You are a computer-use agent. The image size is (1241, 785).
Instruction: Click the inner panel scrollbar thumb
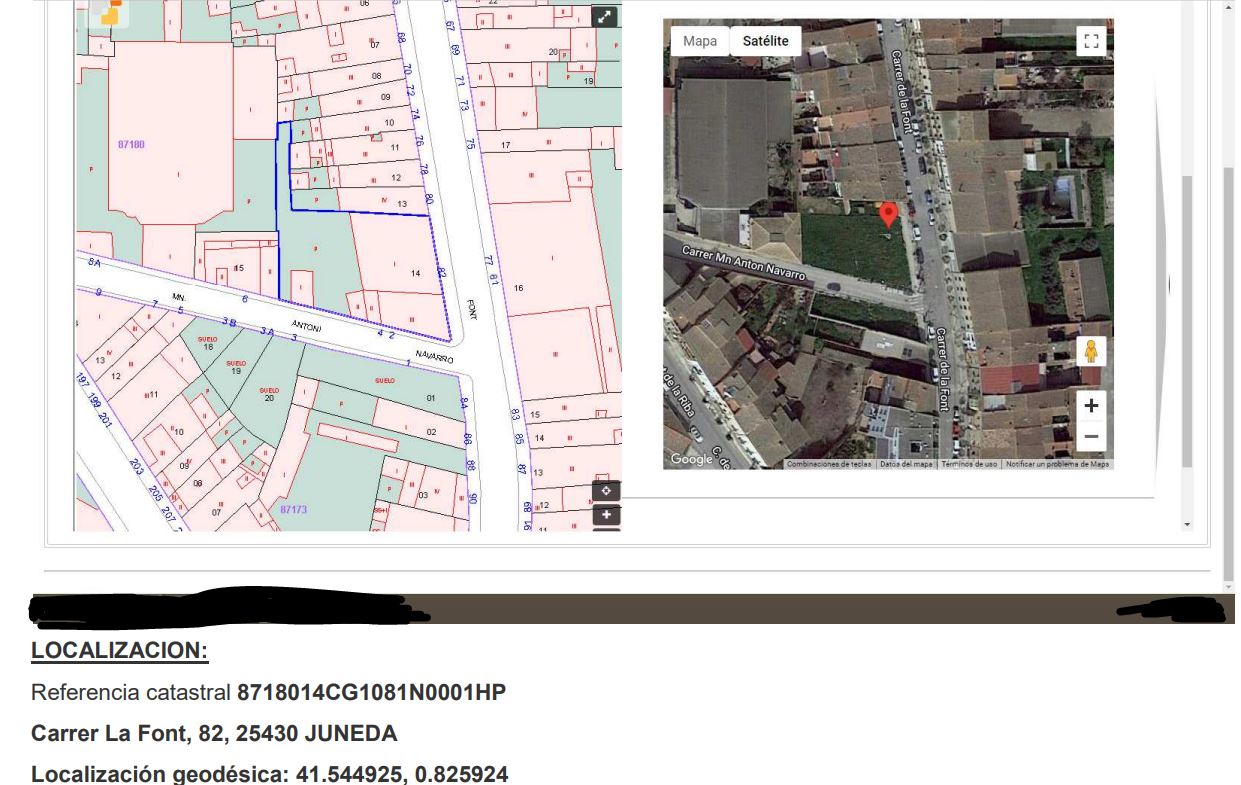1187,320
